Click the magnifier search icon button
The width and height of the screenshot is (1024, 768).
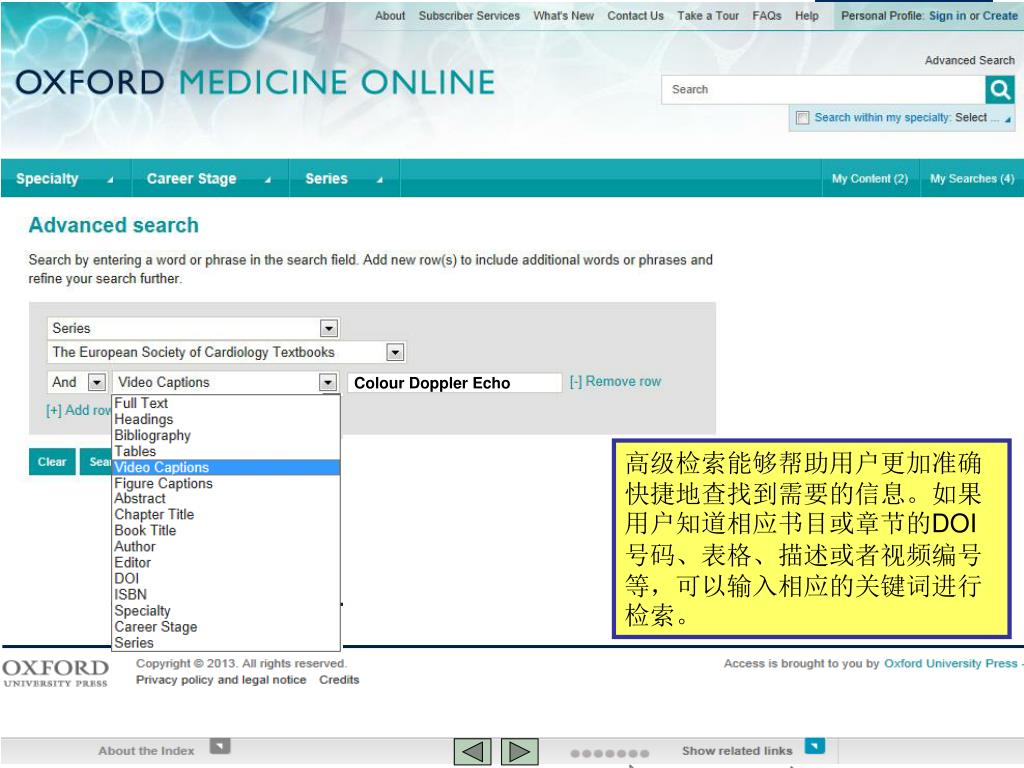click(x=1000, y=89)
